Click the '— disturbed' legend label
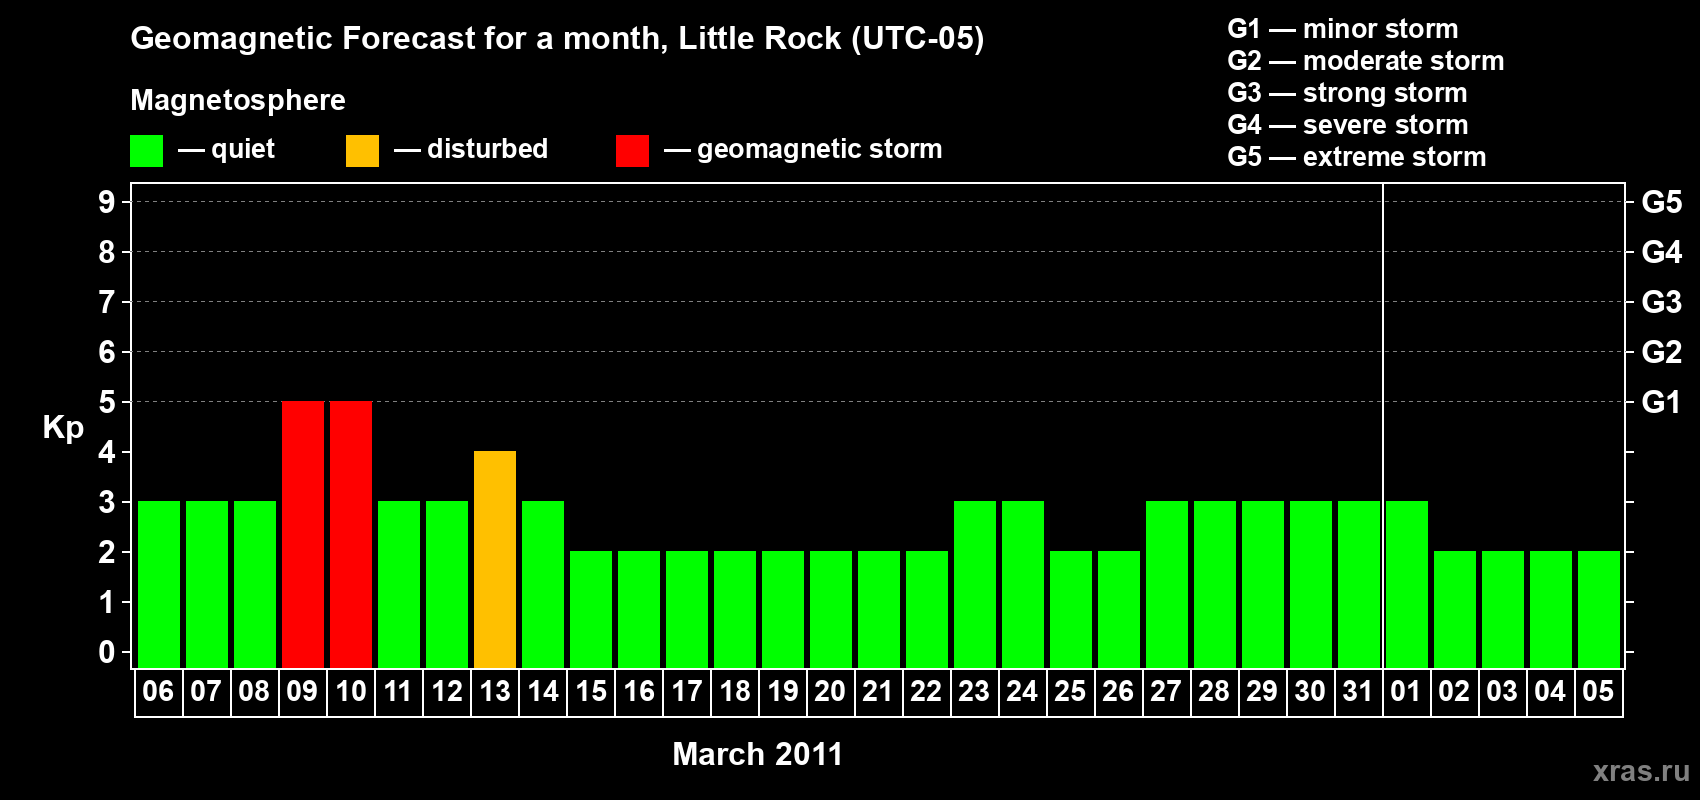 point(471,149)
